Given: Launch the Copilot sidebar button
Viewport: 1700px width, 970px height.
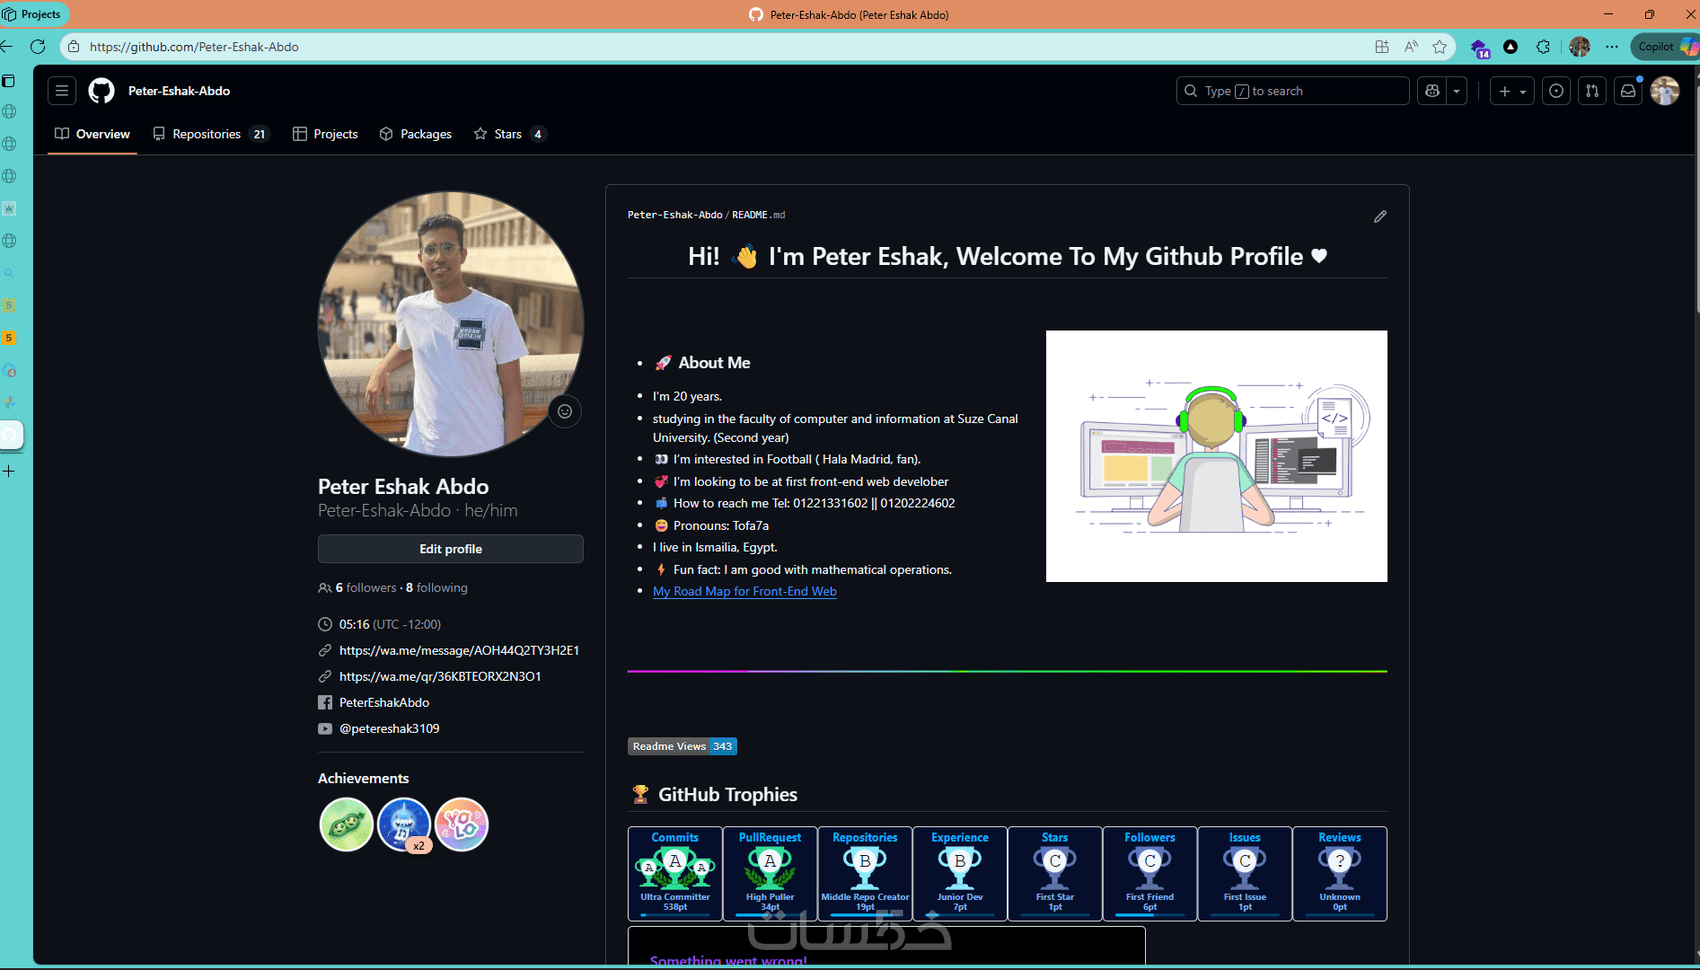Looking at the screenshot, I should pos(1665,47).
